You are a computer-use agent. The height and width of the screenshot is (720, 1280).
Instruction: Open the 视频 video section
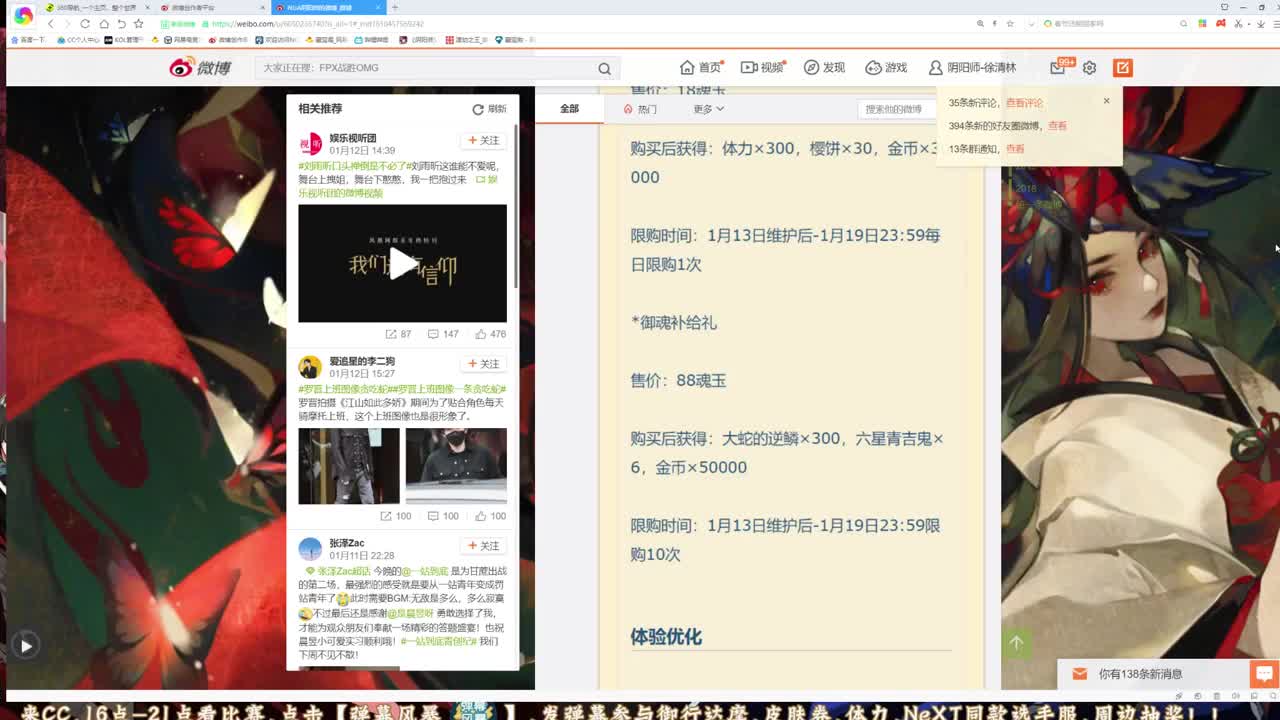tap(762, 67)
